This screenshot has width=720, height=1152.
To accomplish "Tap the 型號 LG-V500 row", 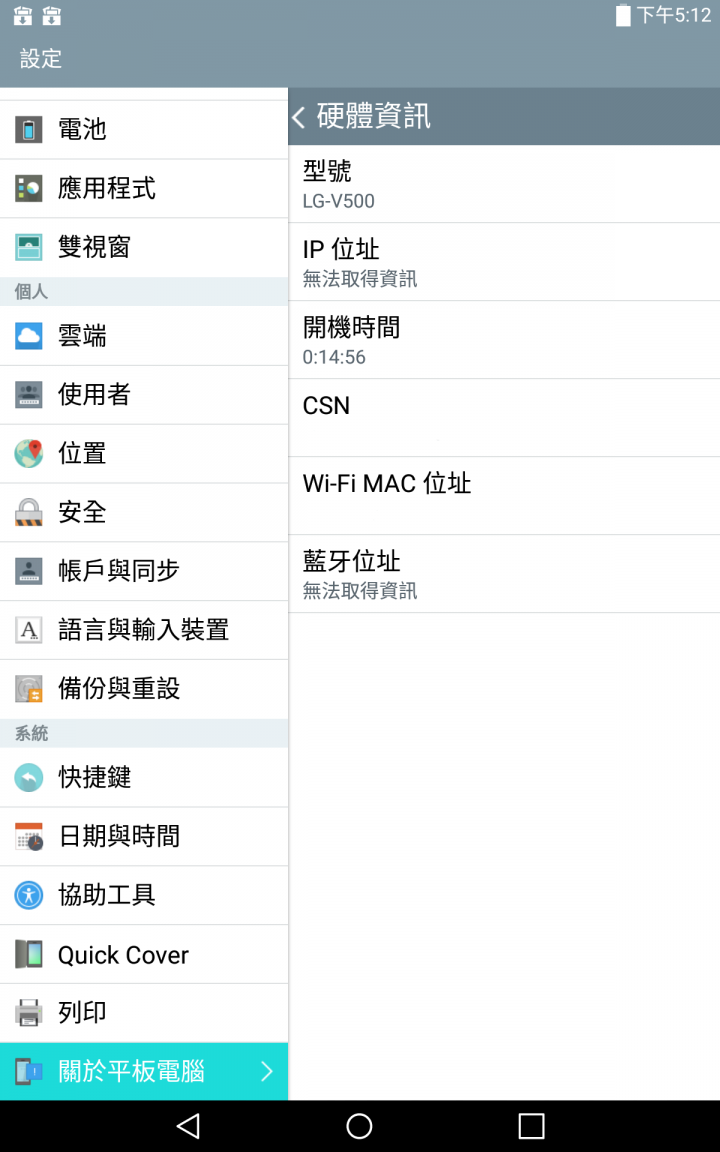I will 504,184.
